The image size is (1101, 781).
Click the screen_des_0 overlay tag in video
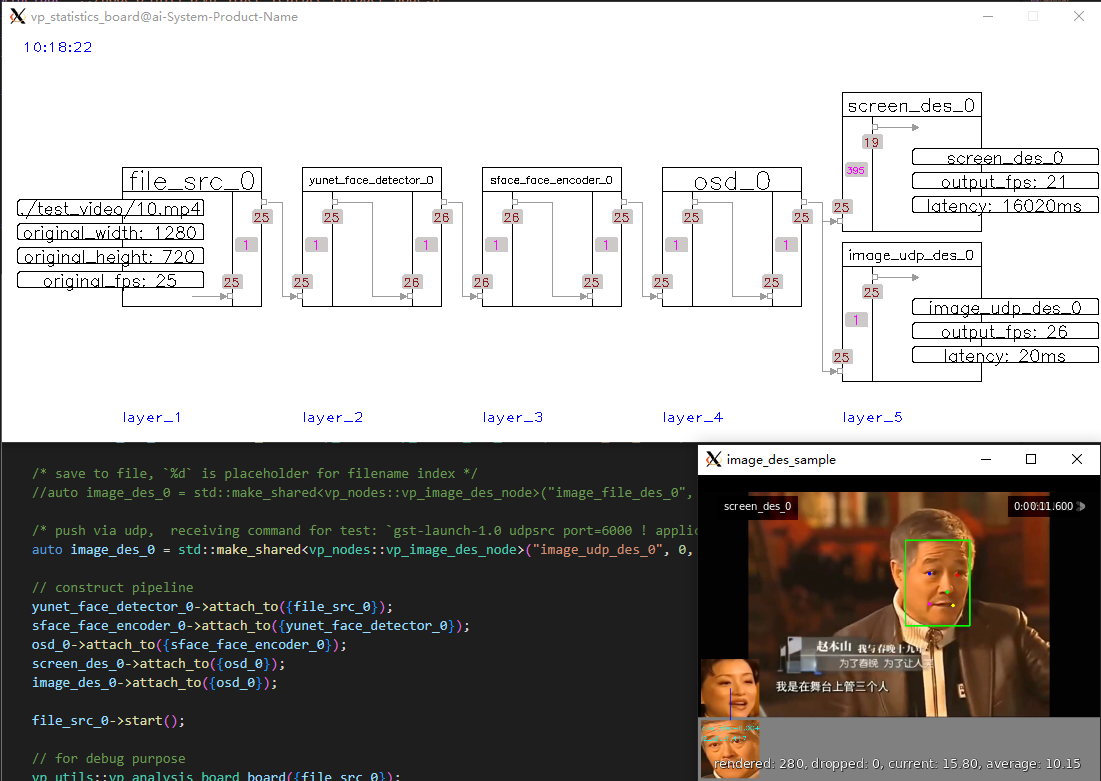tap(758, 506)
